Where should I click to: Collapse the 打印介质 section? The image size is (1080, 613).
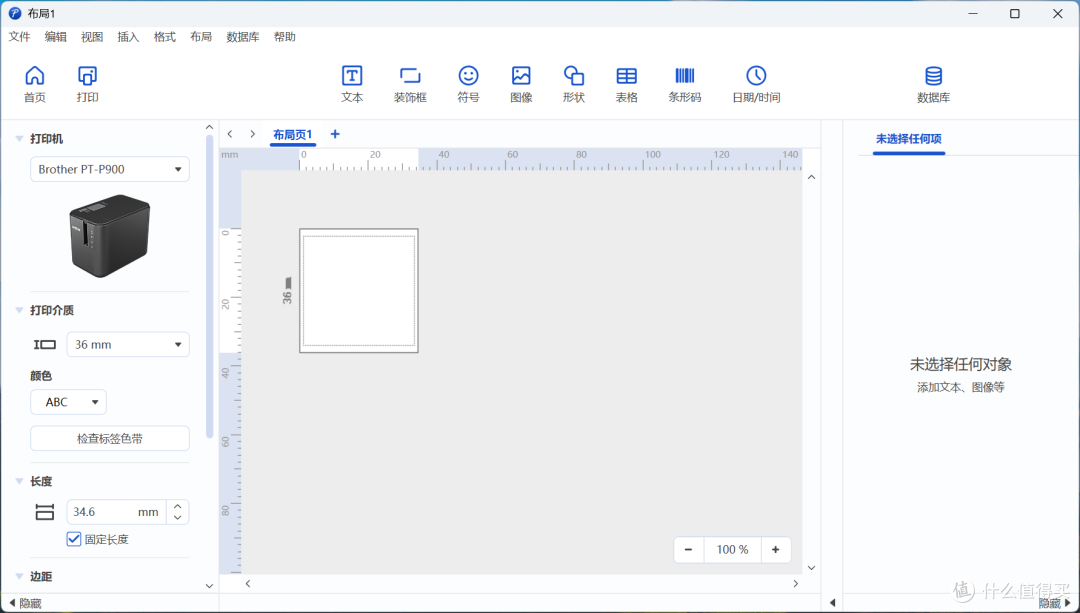(19, 311)
